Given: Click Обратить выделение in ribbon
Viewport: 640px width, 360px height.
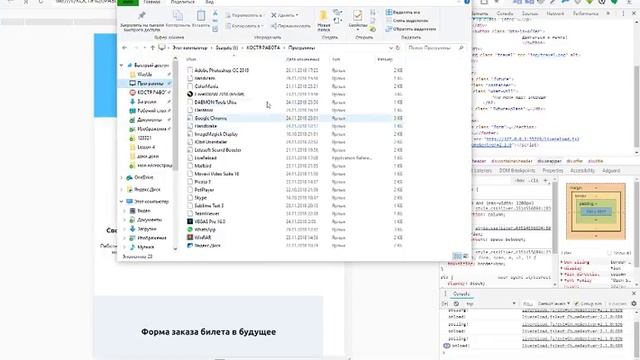Looking at the screenshot, I should click(x=411, y=29).
